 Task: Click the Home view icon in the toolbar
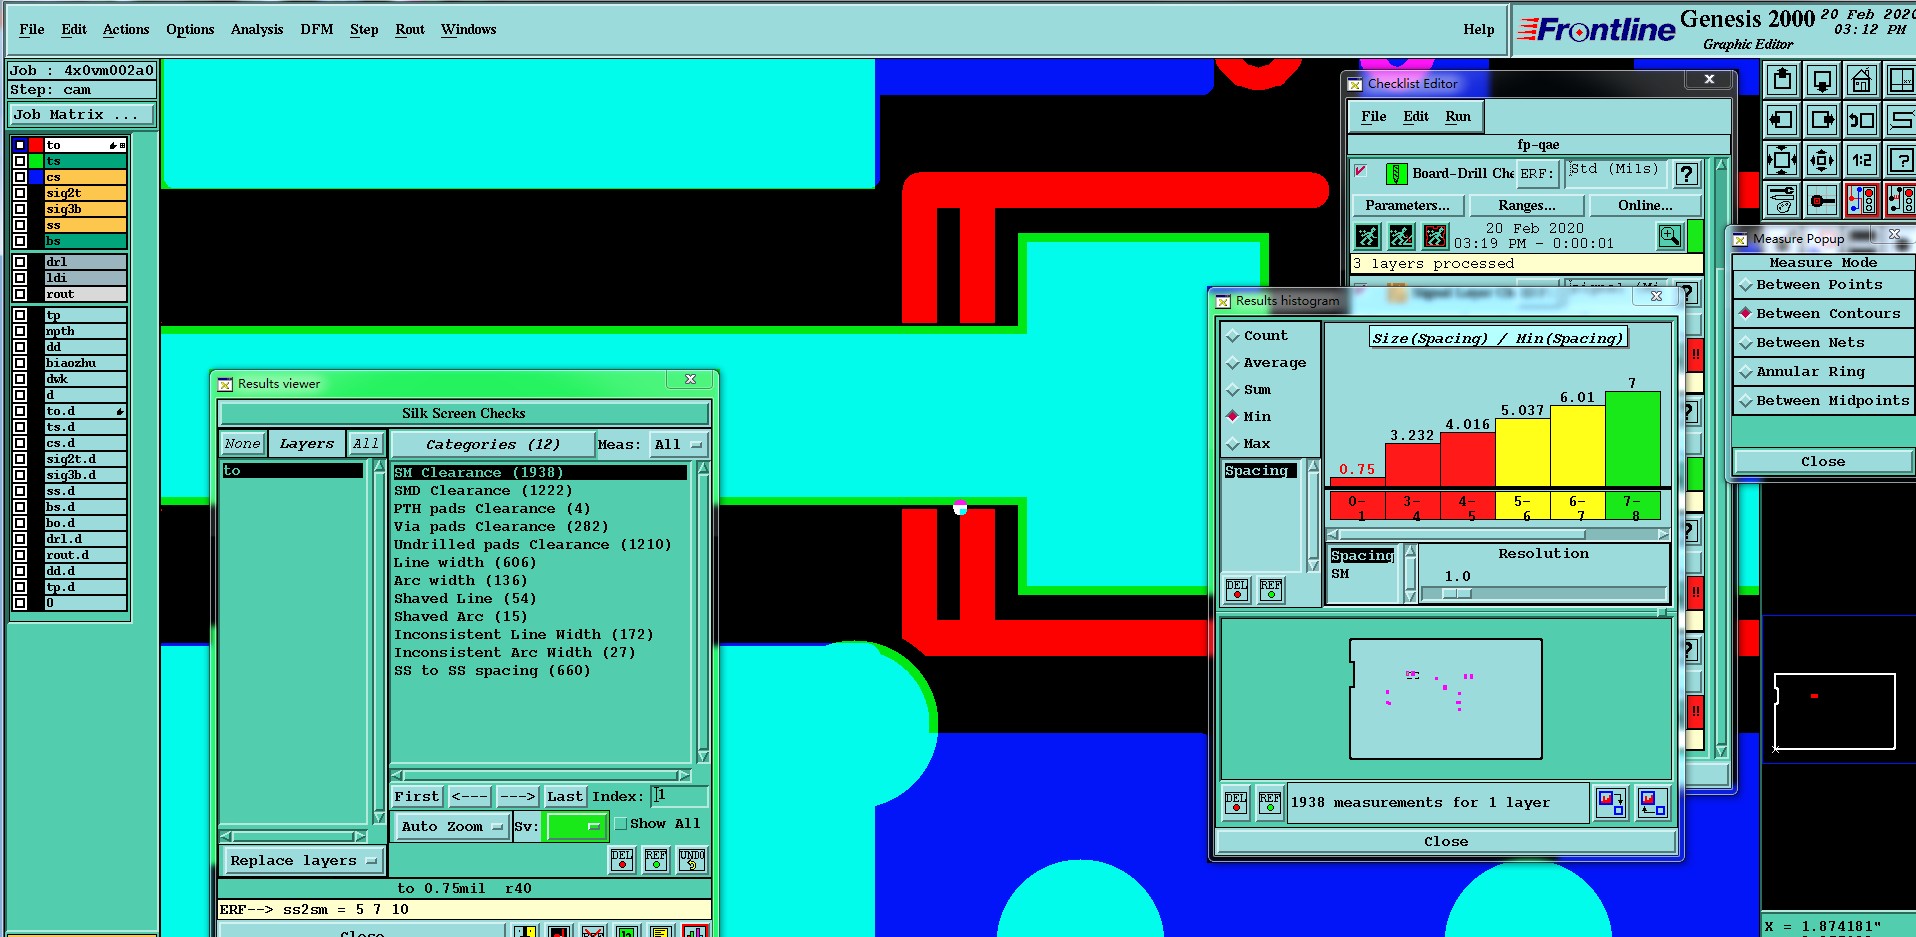[x=1862, y=79]
